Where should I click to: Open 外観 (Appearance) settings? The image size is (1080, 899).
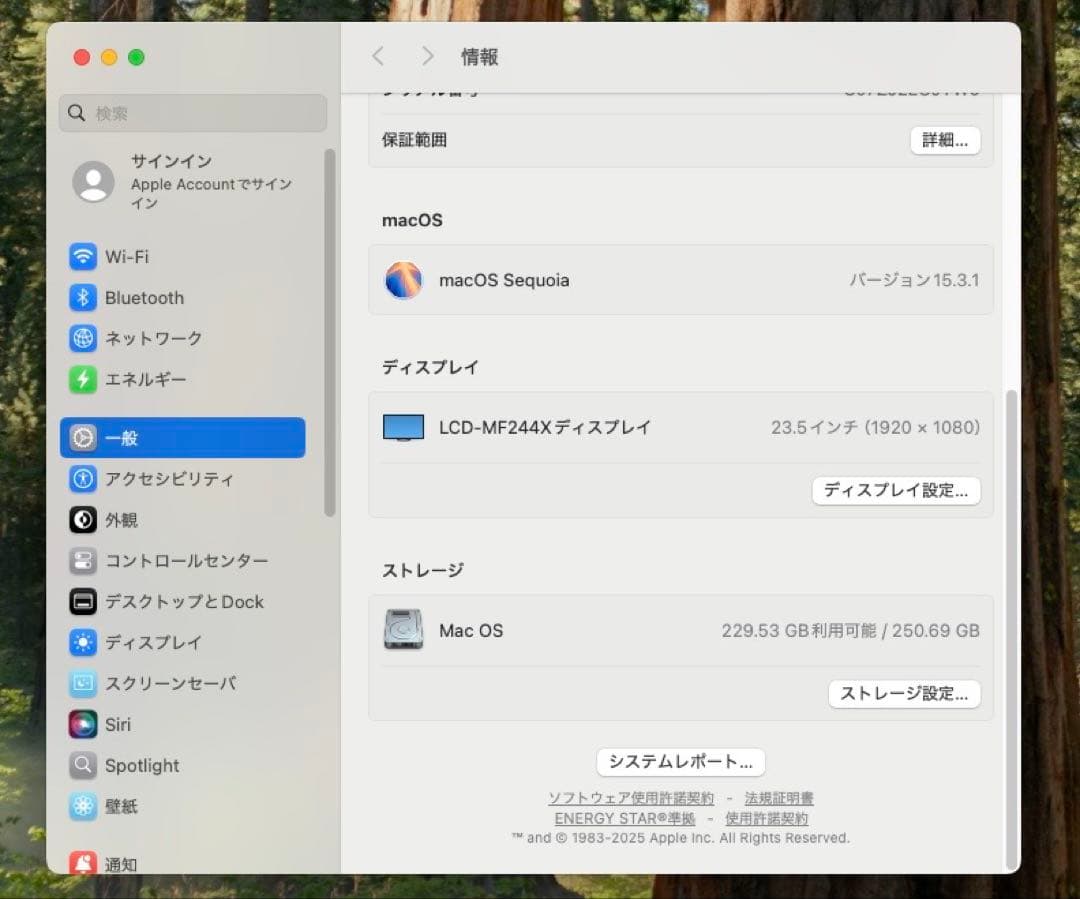122,520
